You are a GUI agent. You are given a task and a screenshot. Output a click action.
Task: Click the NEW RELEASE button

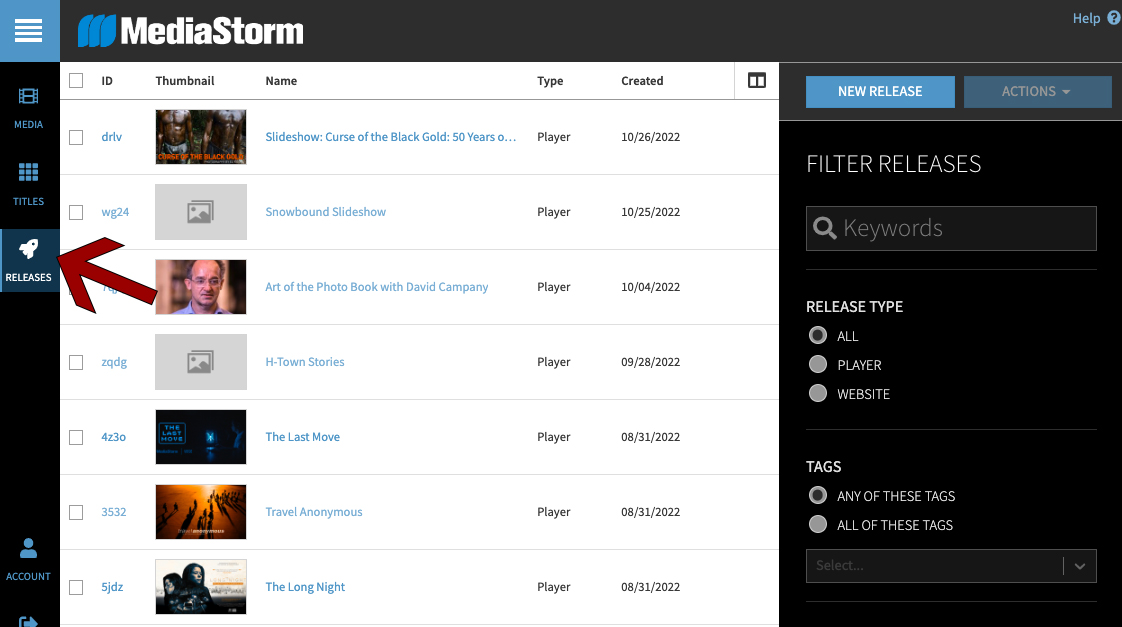(879, 91)
